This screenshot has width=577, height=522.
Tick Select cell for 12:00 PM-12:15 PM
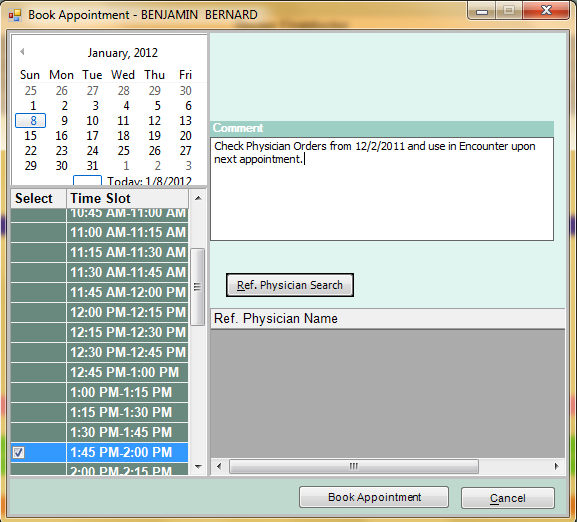[38, 312]
